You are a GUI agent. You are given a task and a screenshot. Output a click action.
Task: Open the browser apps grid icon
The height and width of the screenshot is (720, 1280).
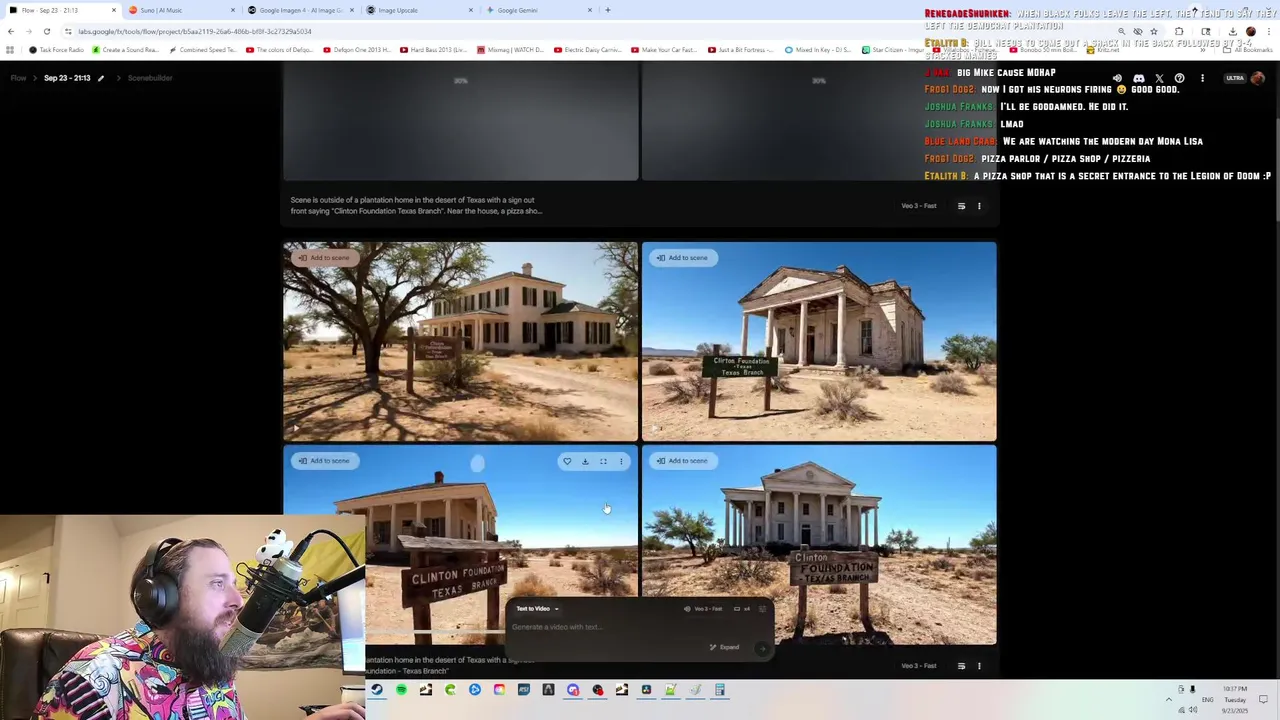point(10,50)
